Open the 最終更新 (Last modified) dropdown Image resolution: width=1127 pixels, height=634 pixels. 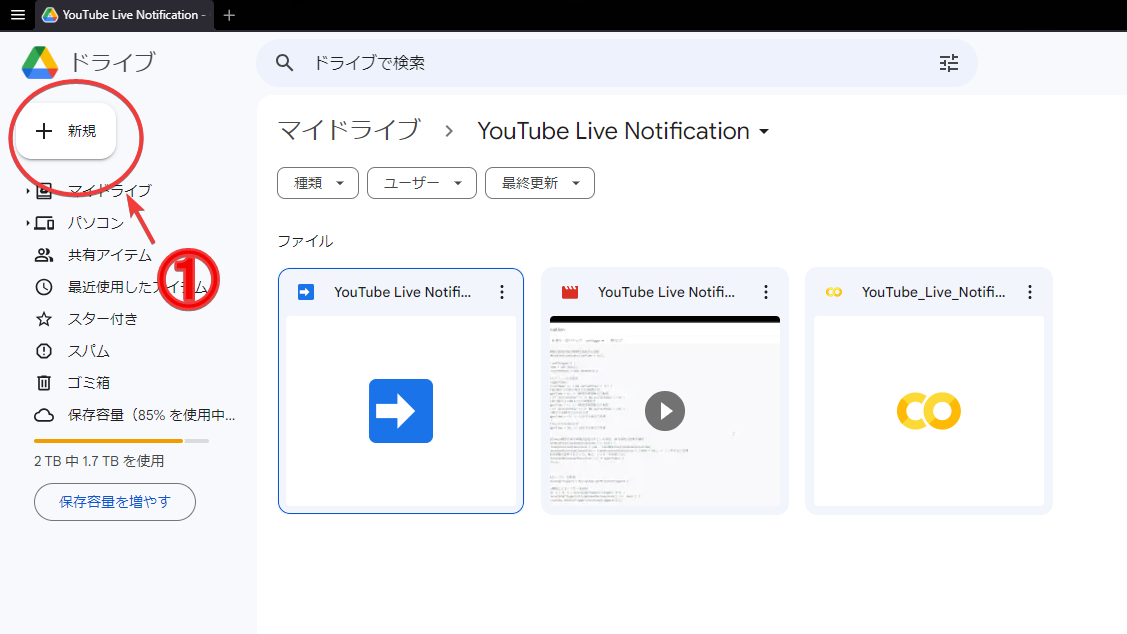[x=539, y=183]
